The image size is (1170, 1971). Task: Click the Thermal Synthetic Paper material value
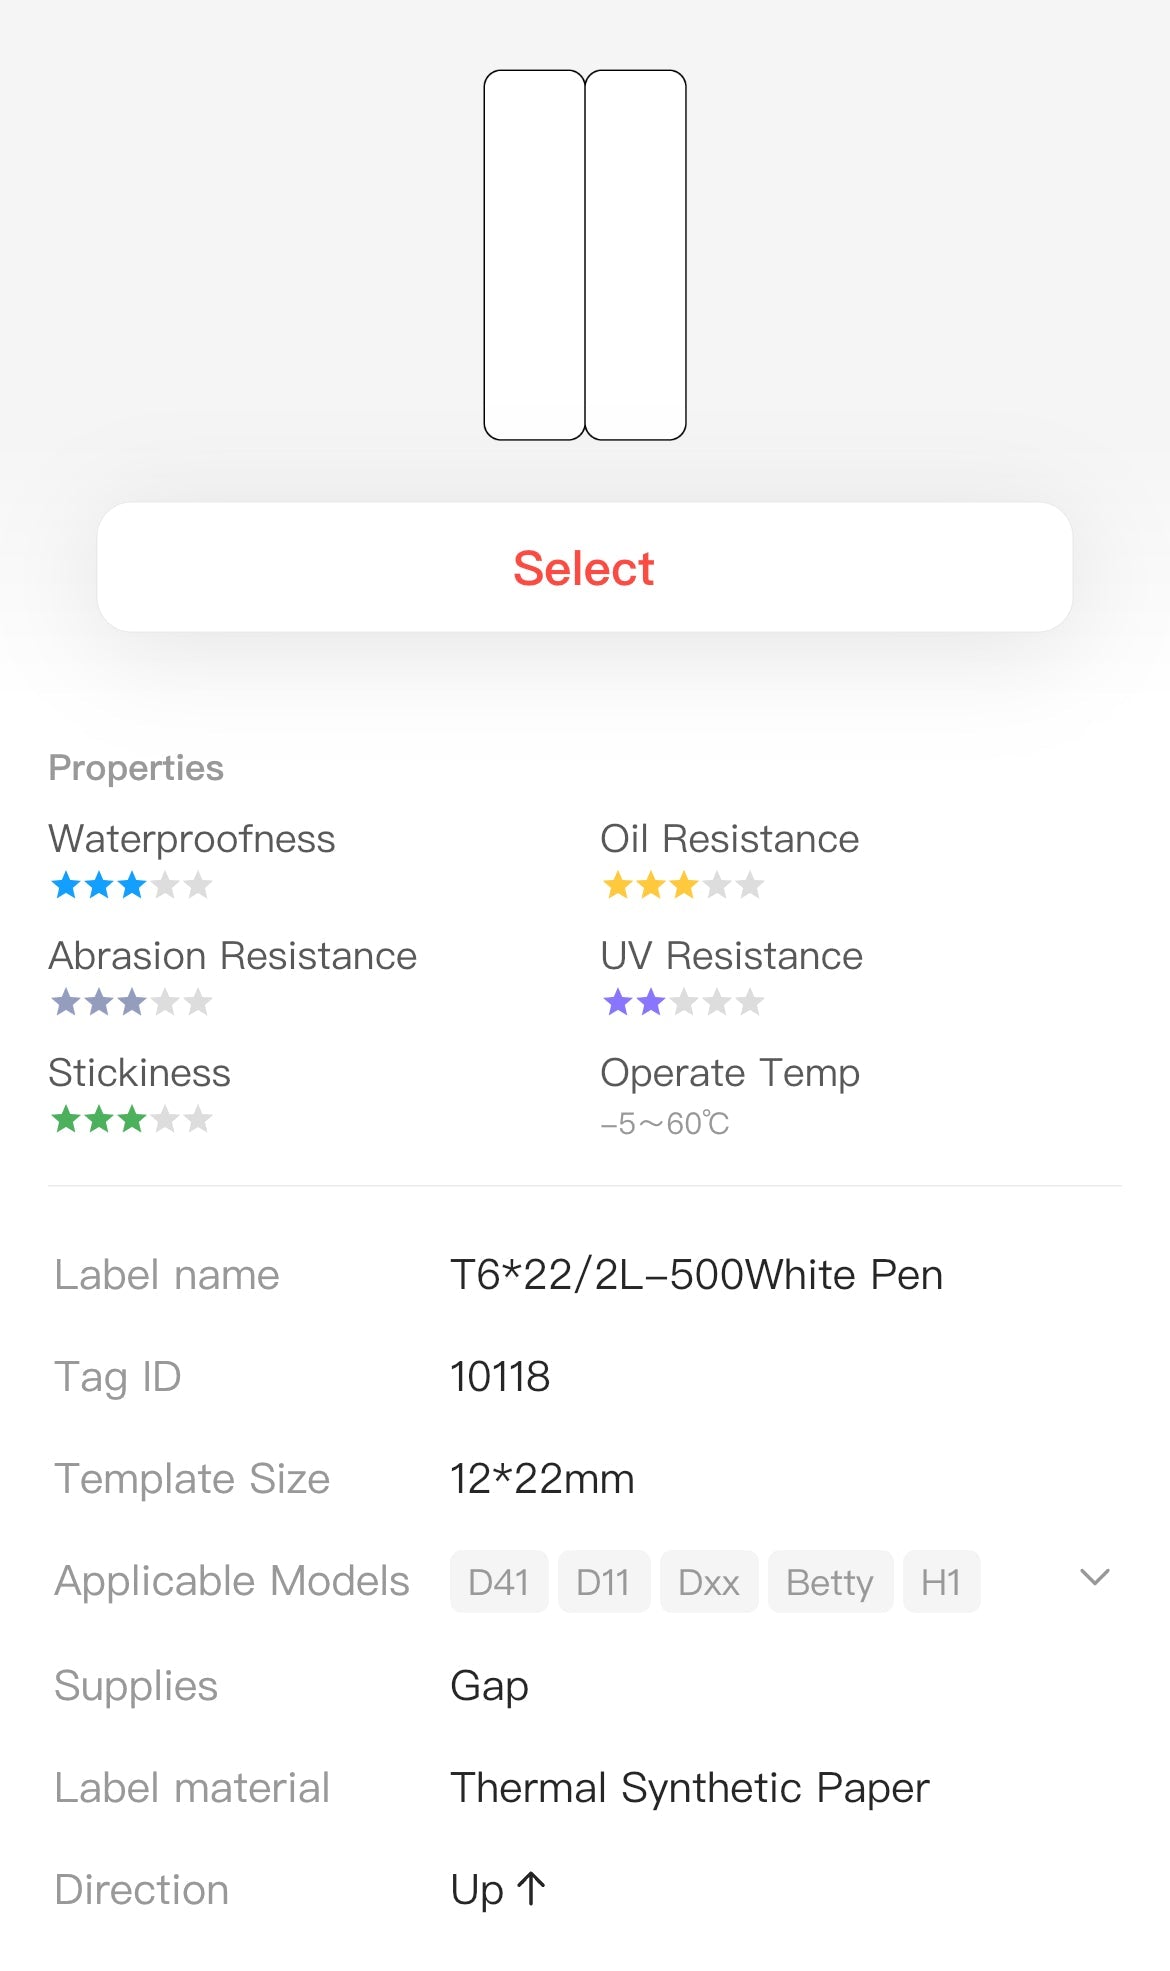690,1788
